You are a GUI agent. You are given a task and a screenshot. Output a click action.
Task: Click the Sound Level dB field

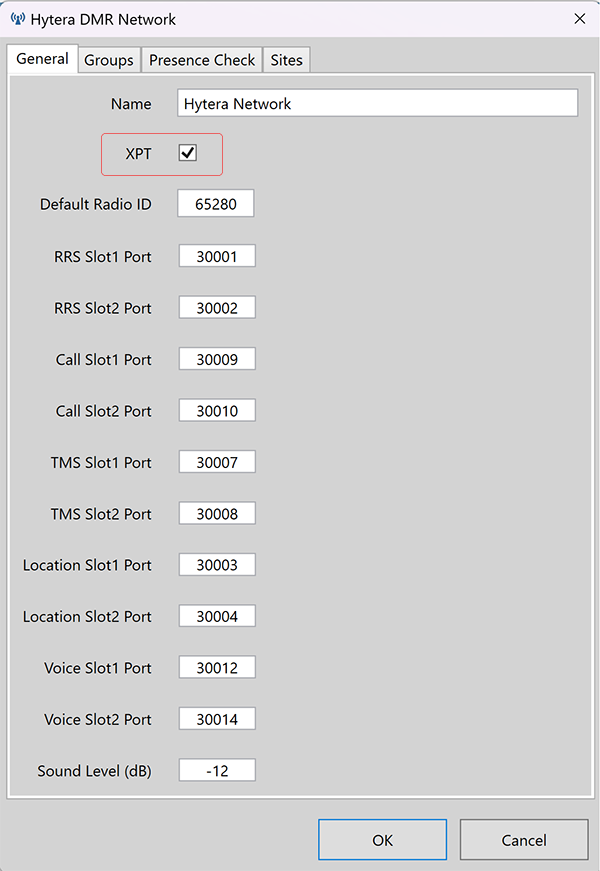pyautogui.click(x=217, y=770)
